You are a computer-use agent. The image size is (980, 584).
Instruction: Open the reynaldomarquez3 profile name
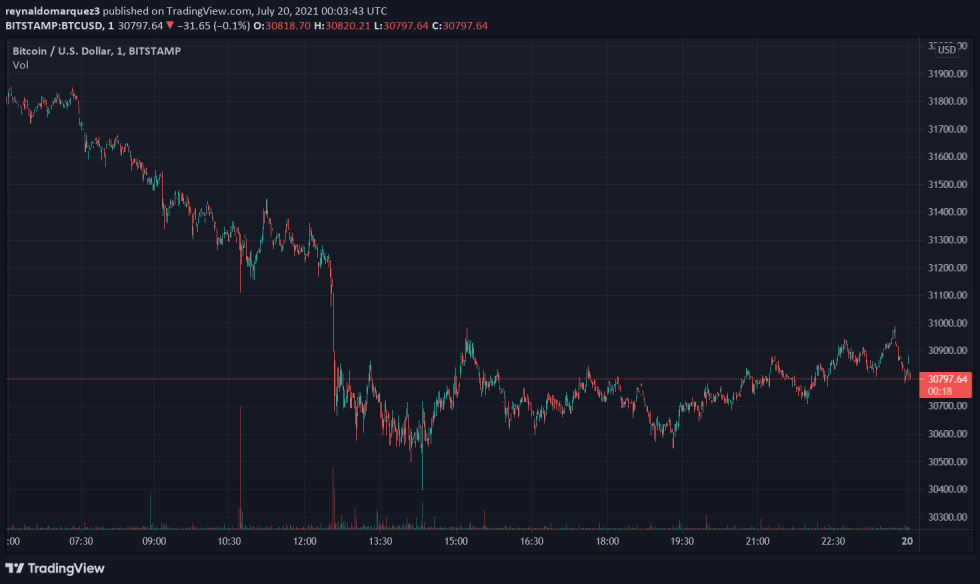point(55,11)
